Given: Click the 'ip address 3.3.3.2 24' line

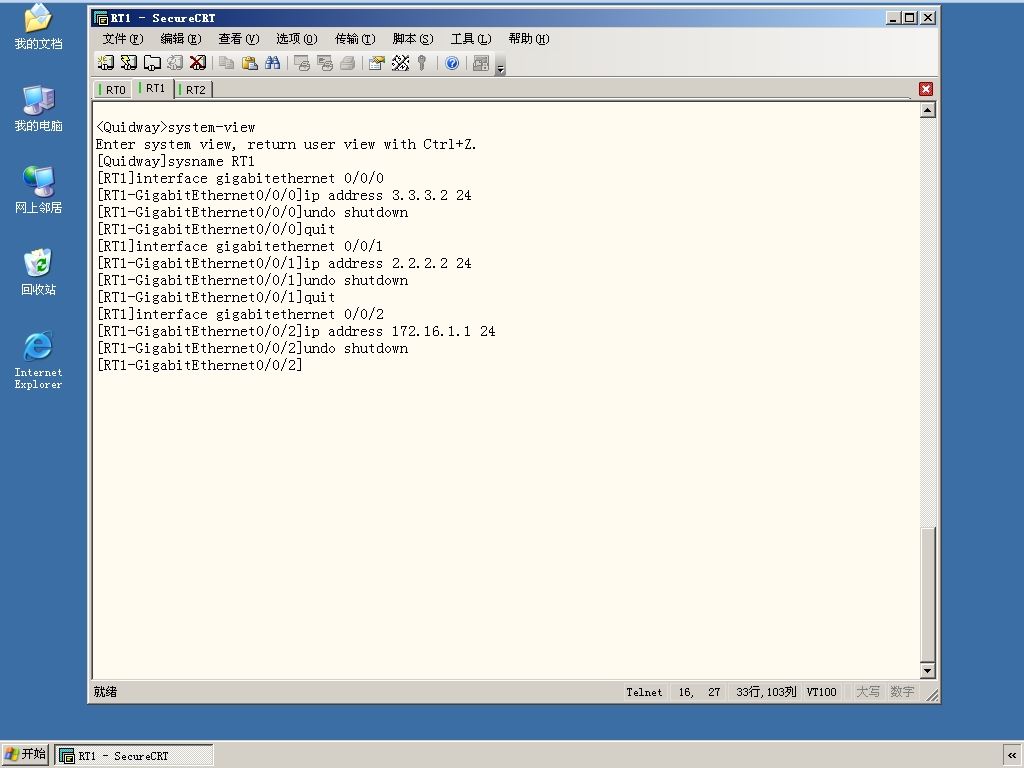Looking at the screenshot, I should pyautogui.click(x=284, y=195).
